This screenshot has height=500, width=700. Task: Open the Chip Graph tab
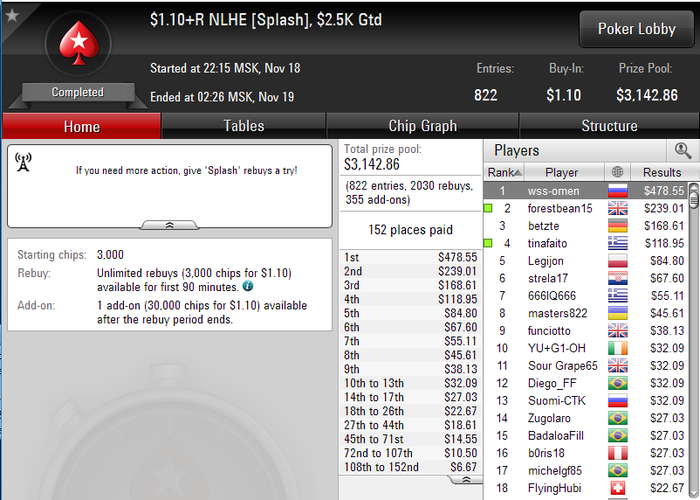coord(422,126)
